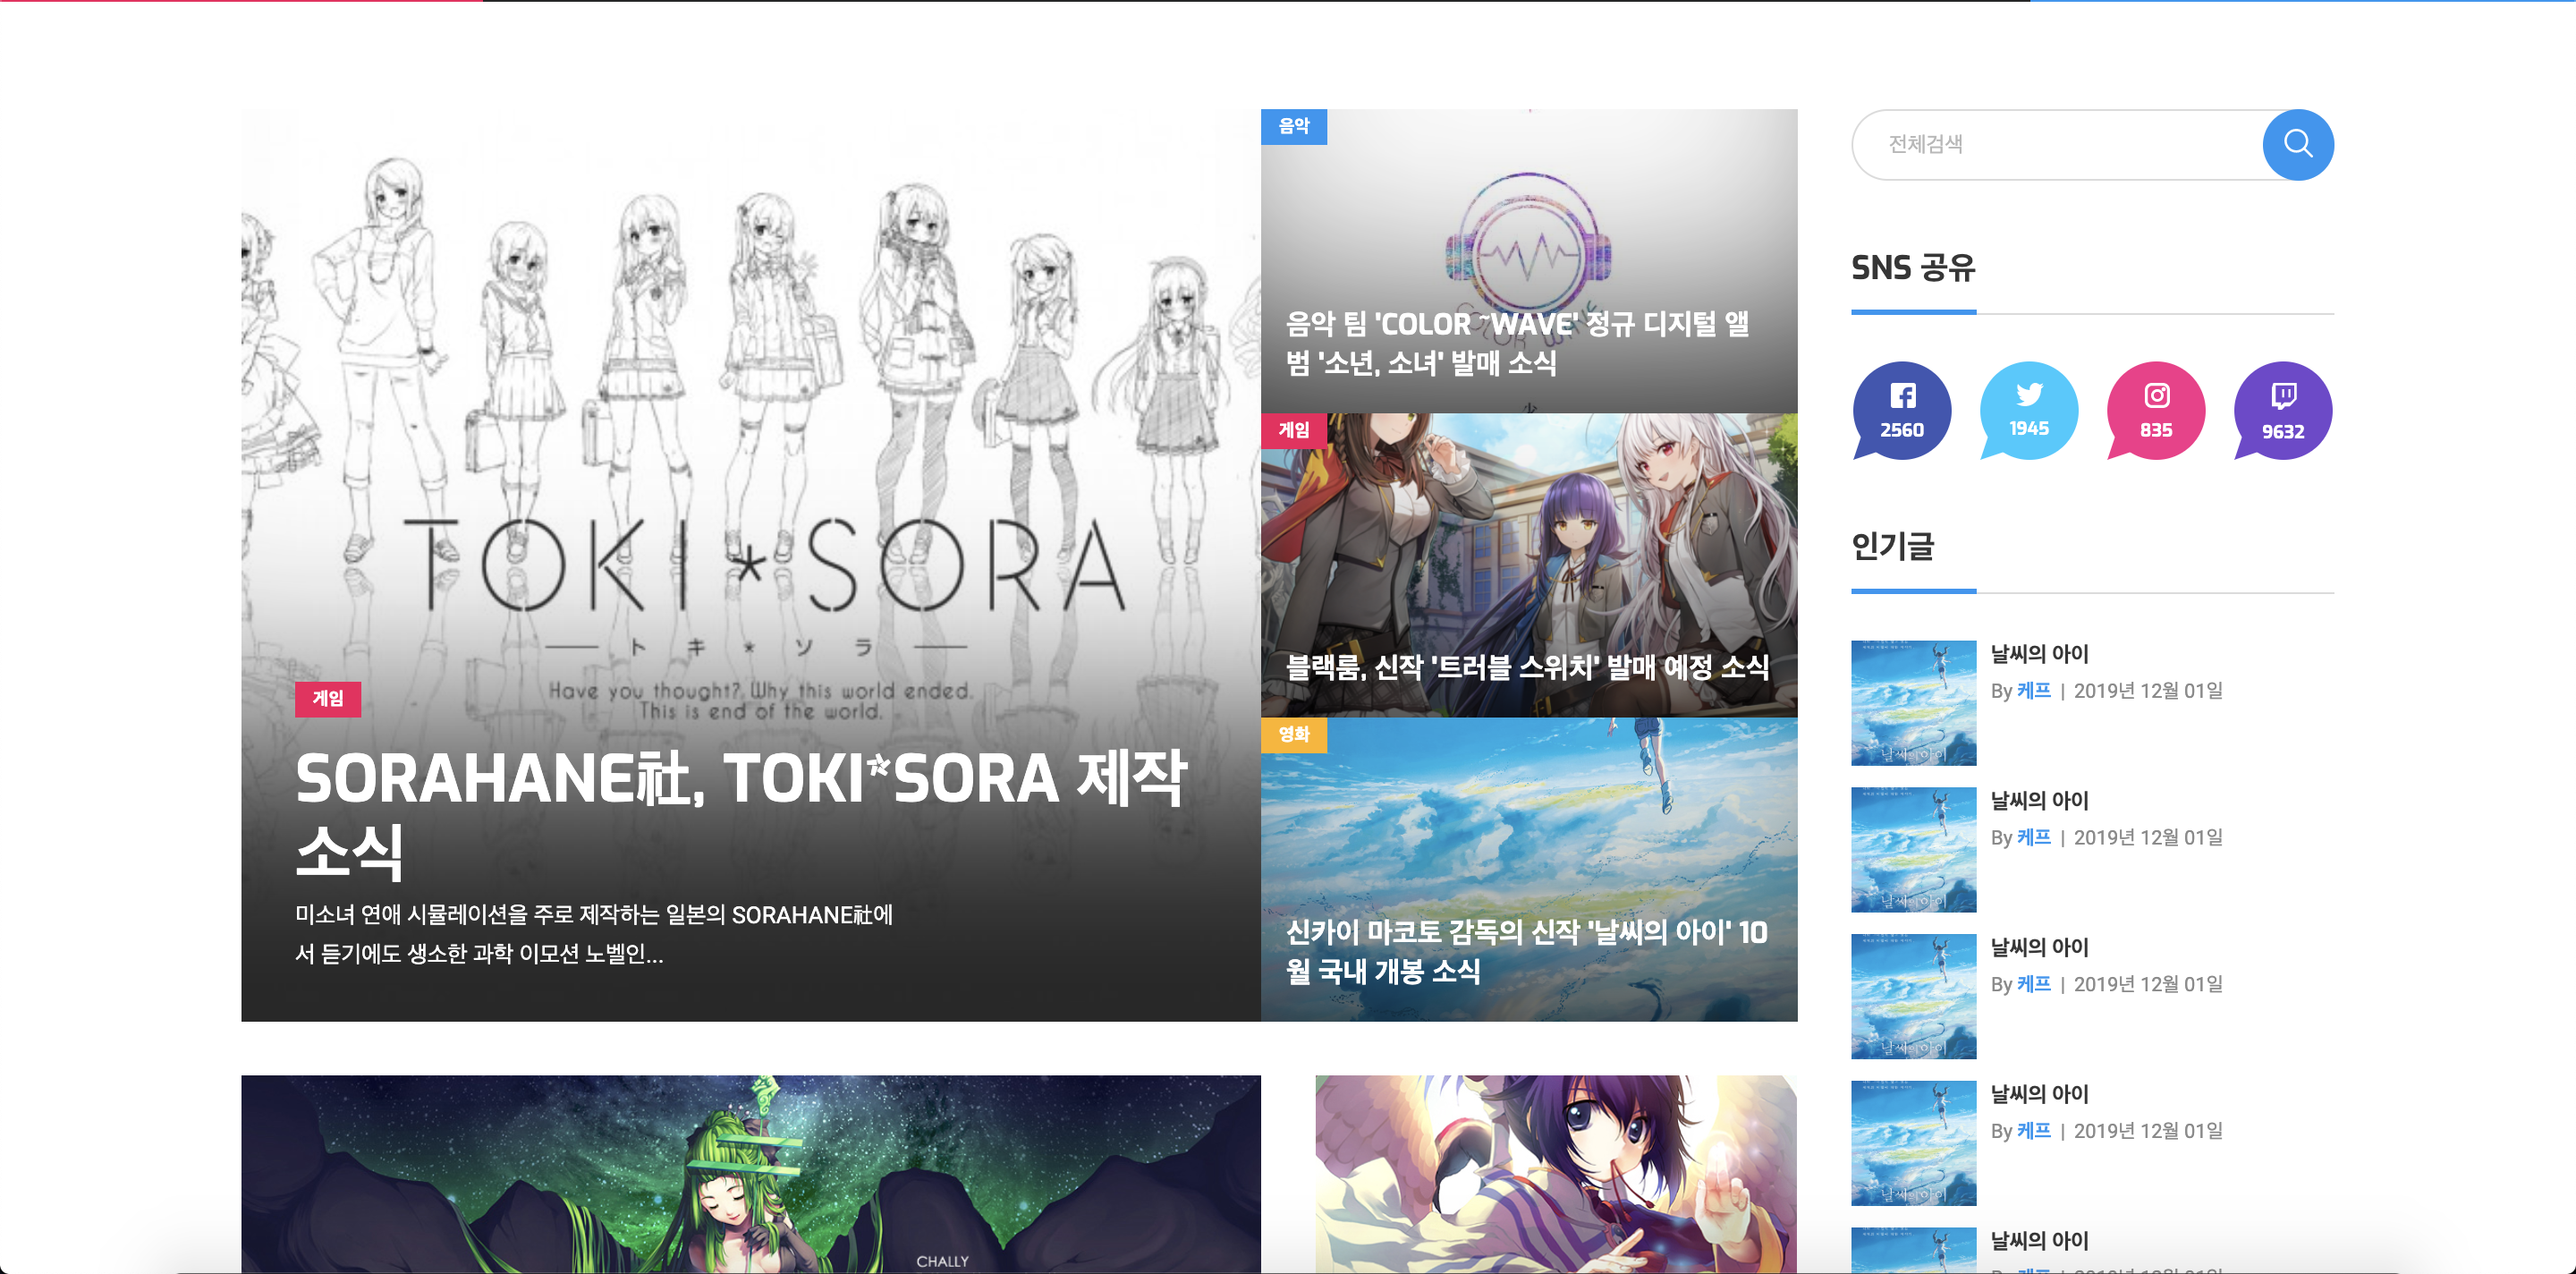2576x1274 pixels.
Task: Open the SORAHANE社, TOKI*SORA 제작 소식 headline
Action: coord(740,814)
